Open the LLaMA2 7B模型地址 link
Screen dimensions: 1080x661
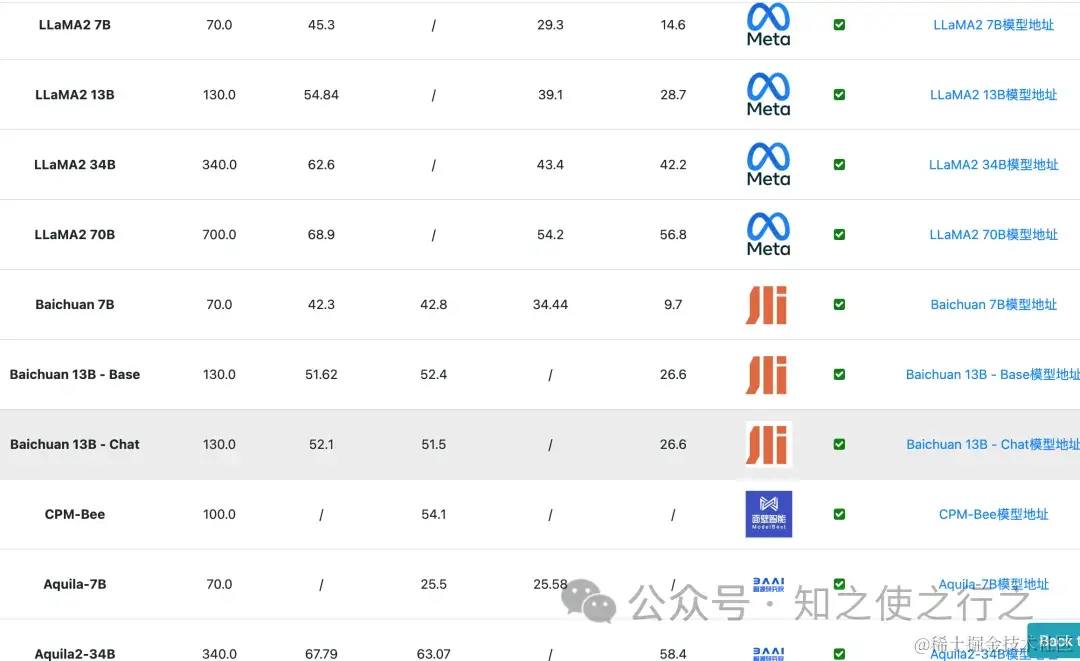click(x=993, y=25)
